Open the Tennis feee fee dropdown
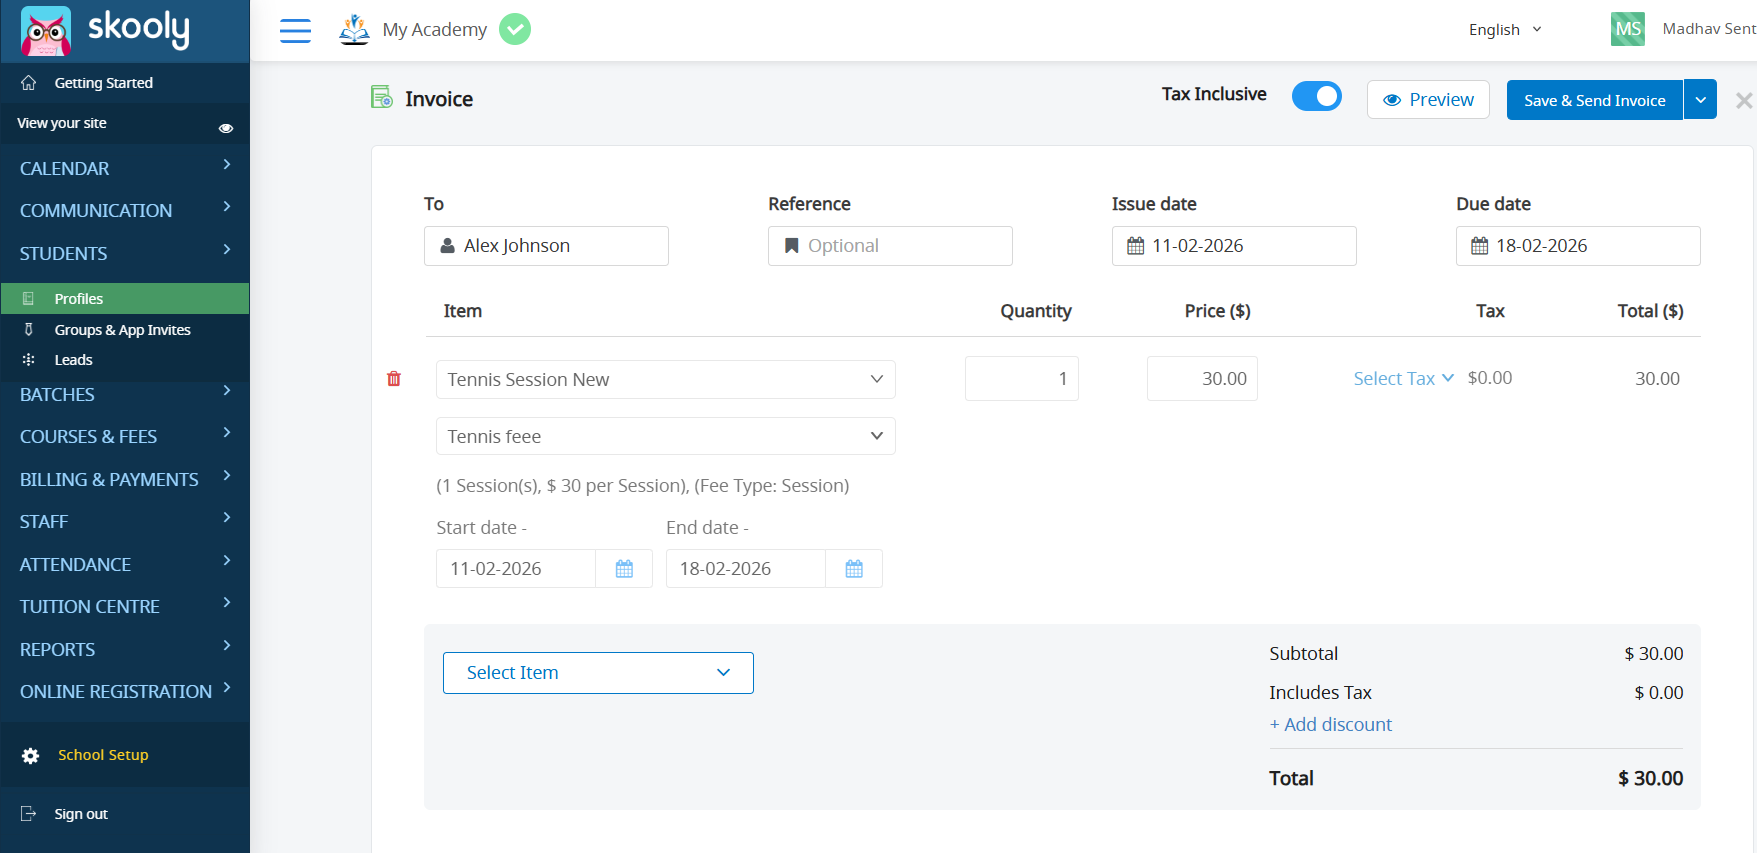Image resolution: width=1757 pixels, height=853 pixels. tap(665, 437)
